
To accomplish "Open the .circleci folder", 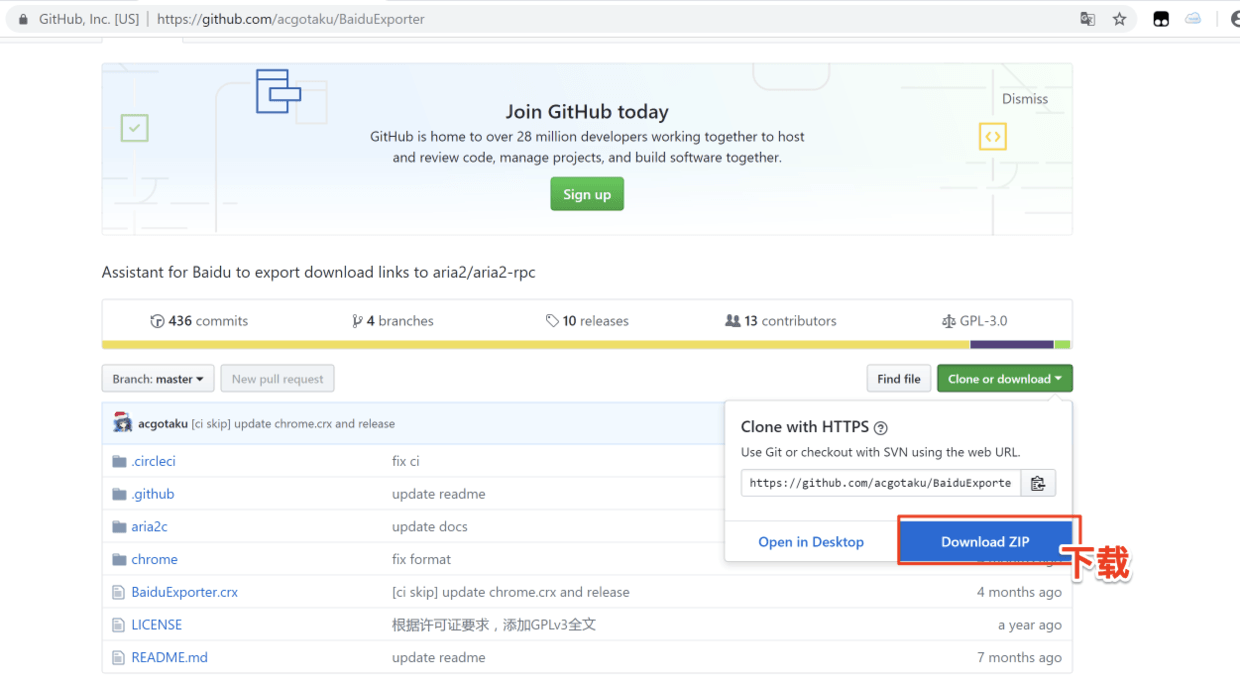I will (153, 461).
